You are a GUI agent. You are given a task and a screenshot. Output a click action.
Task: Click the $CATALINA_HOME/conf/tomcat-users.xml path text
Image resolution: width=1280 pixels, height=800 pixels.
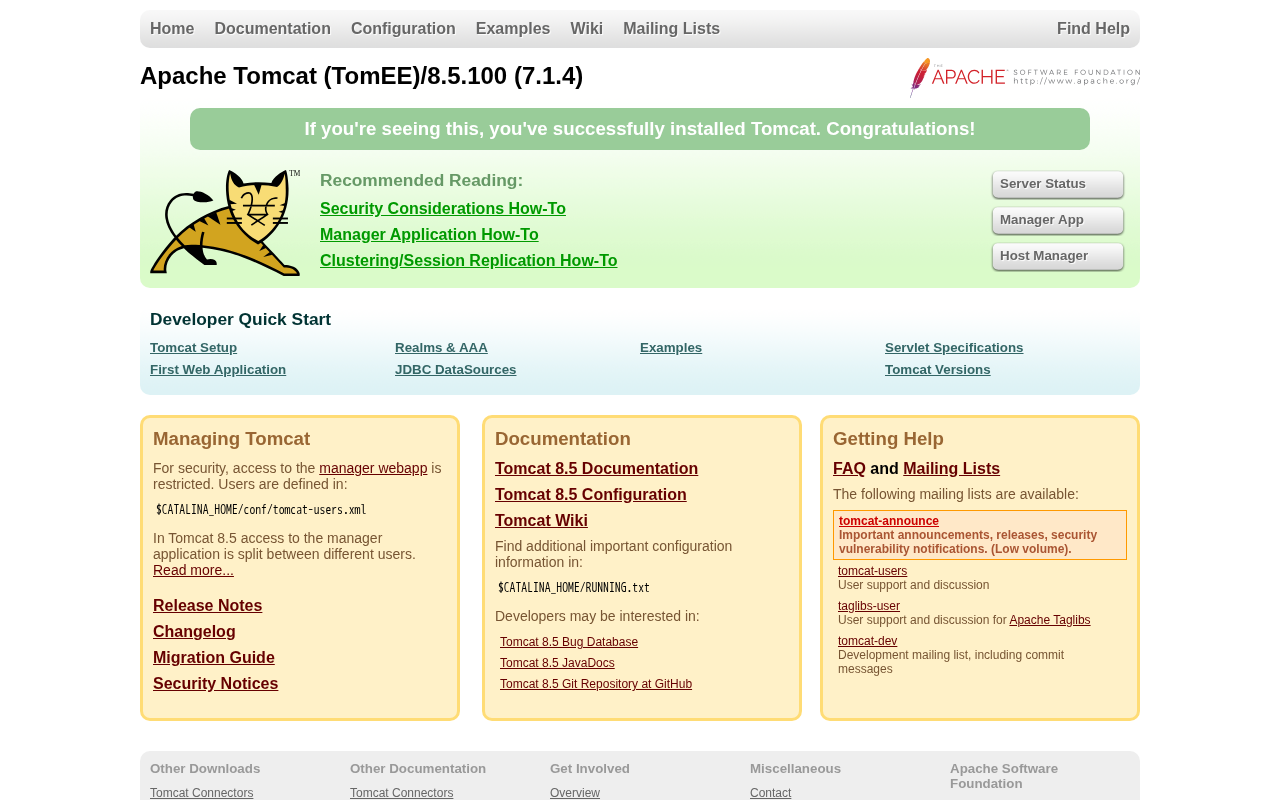point(261,510)
